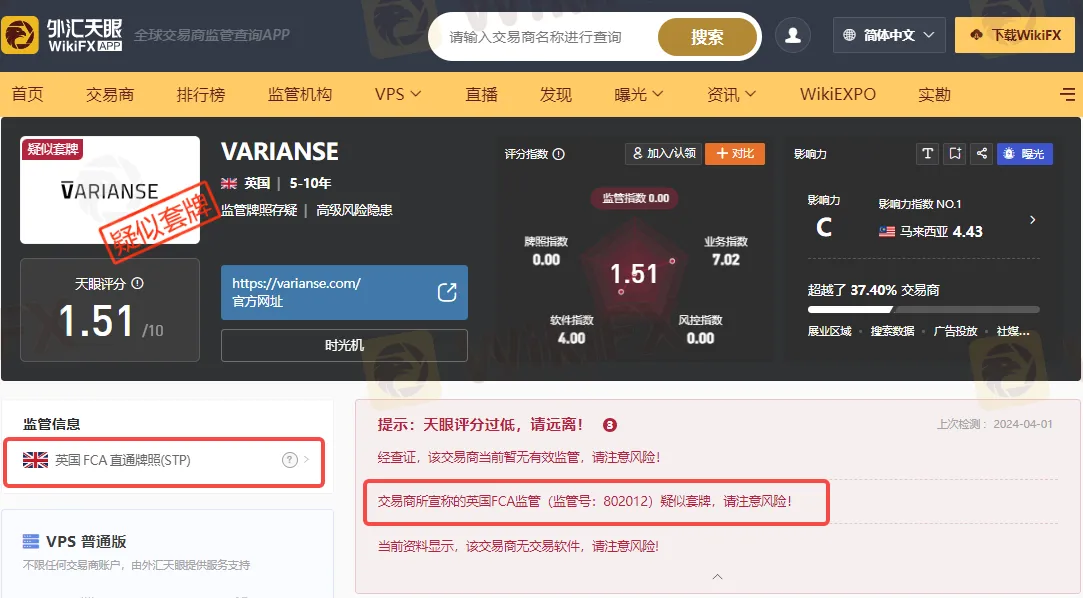
Task: Open WikiEXPO nav item
Action: click(x=838, y=94)
